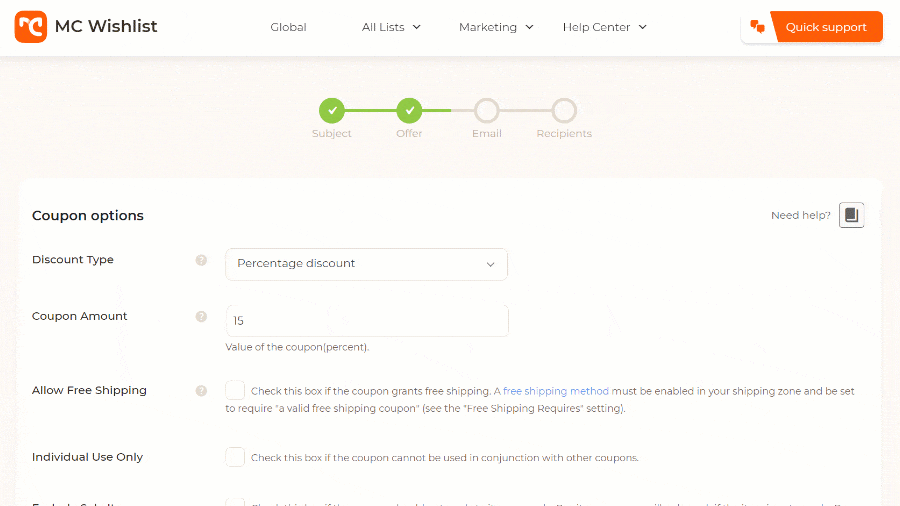
Task: Expand the Marketing menu
Action: [496, 27]
